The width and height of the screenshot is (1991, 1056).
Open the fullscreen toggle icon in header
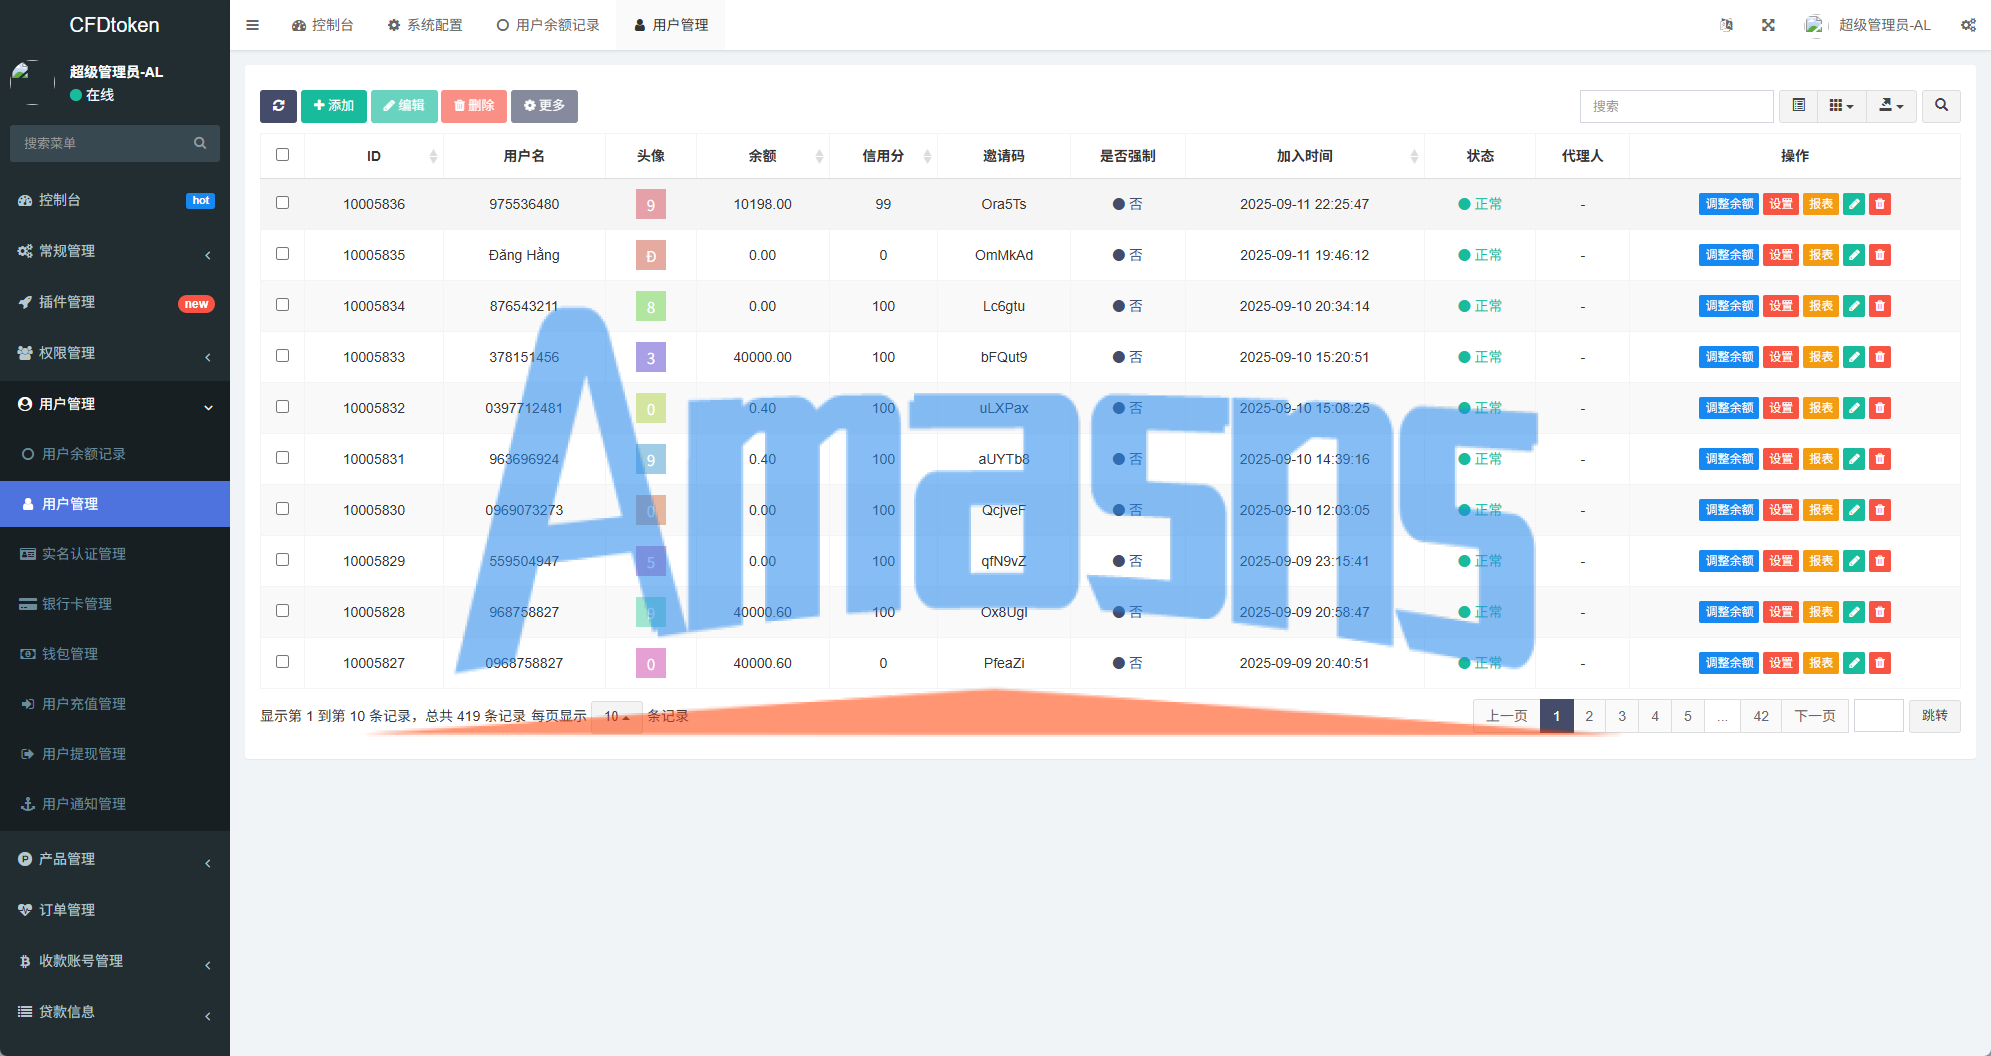[x=1768, y=25]
